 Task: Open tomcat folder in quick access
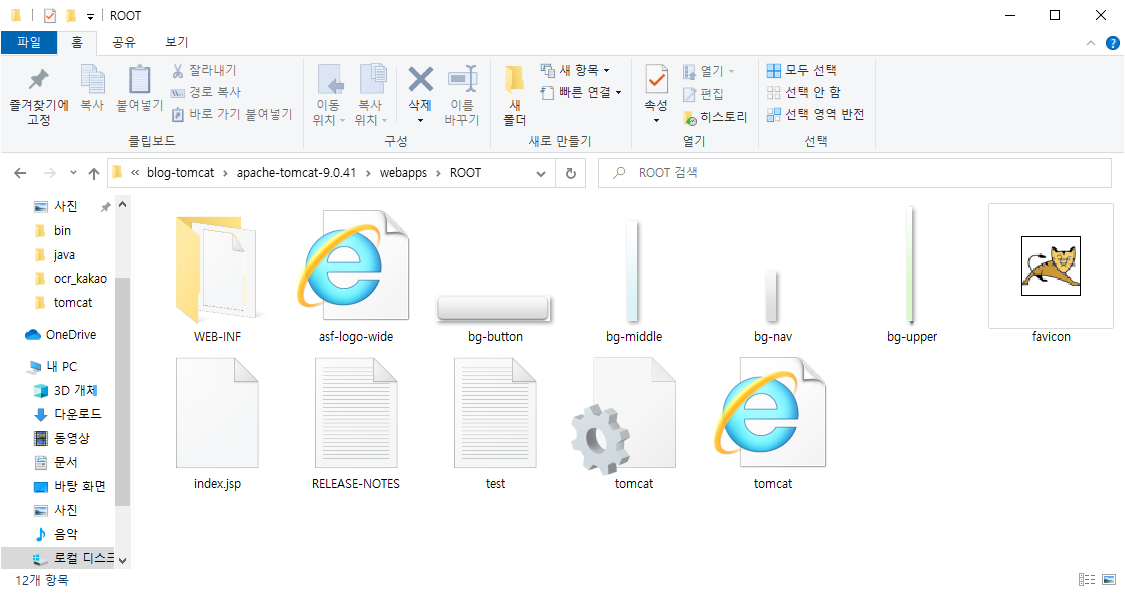click(x=65, y=303)
